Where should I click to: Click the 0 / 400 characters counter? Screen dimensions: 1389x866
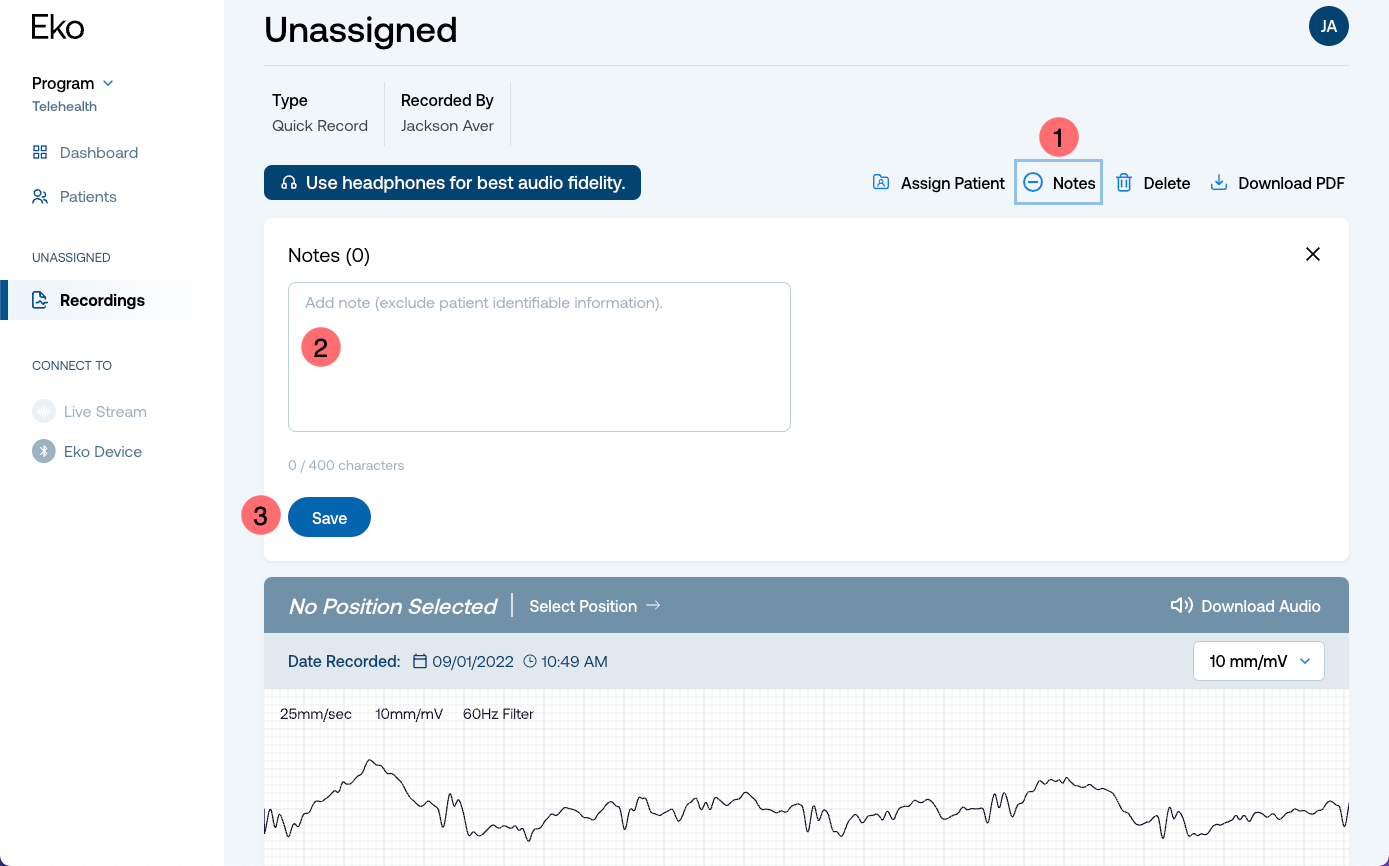tap(346, 465)
